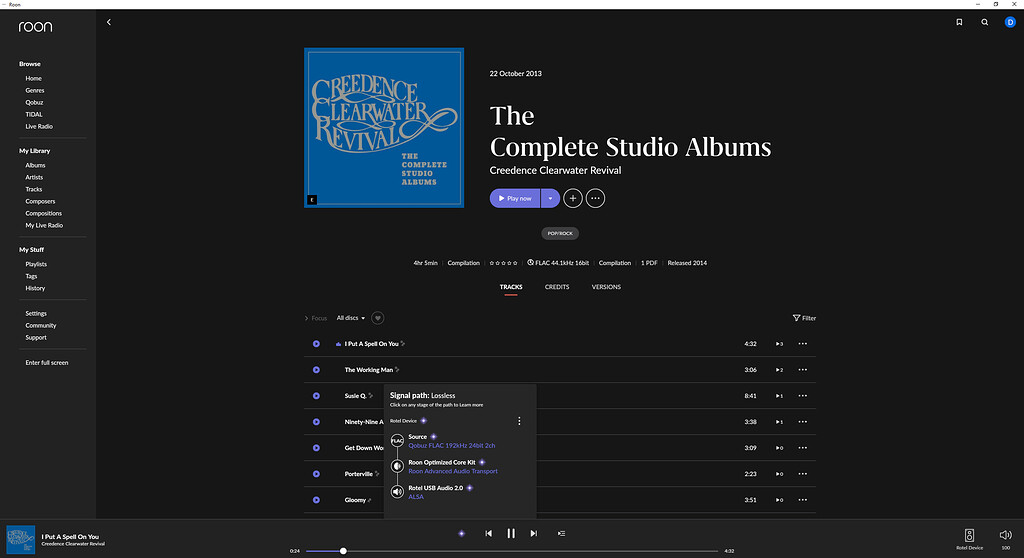The height and width of the screenshot is (558, 1024).
Task: Open dropdown arrow beside Play now
Action: [550, 198]
